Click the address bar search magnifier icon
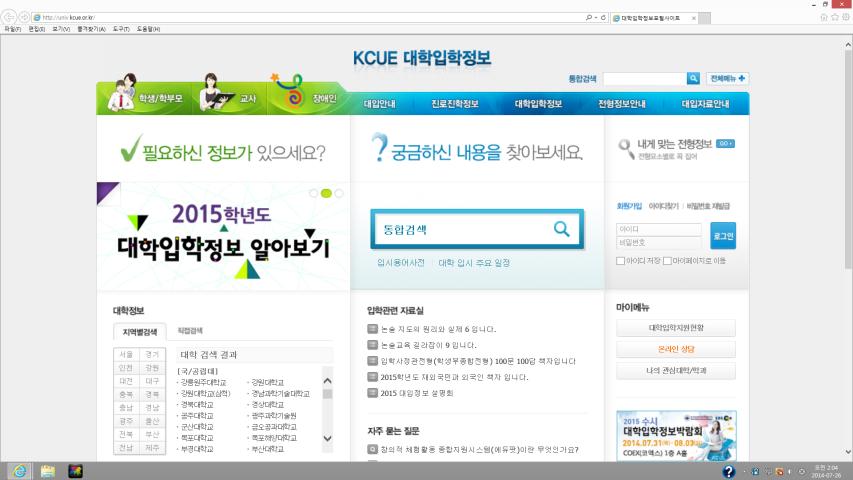The image size is (853, 480). coord(589,17)
